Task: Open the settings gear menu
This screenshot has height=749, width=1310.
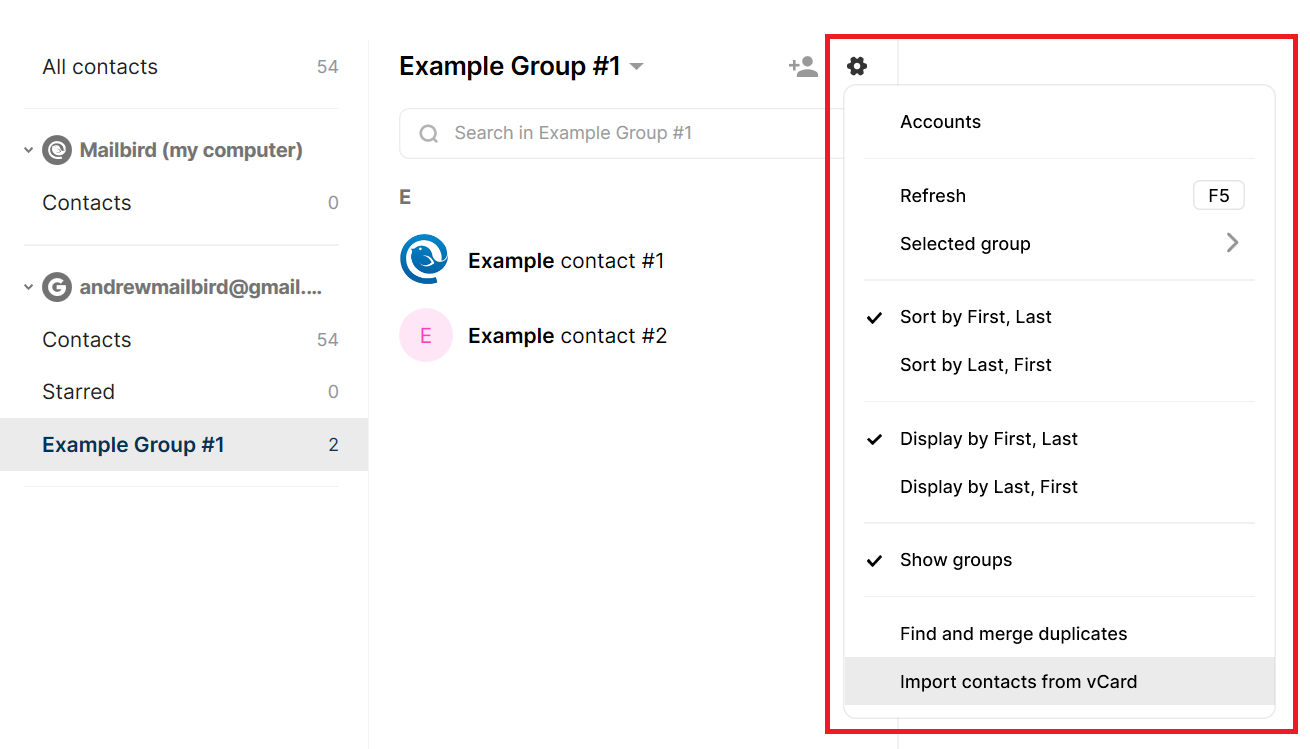Action: pyautogui.click(x=857, y=65)
